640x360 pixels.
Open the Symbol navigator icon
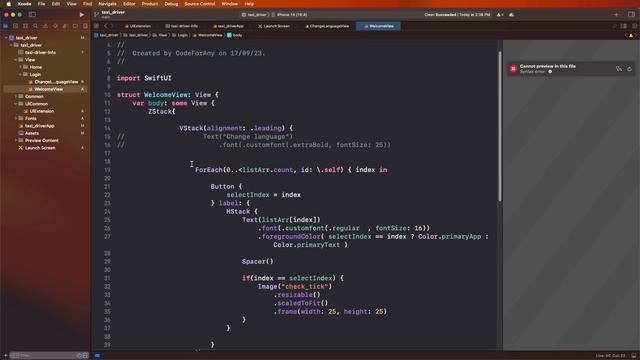[x=25, y=26]
